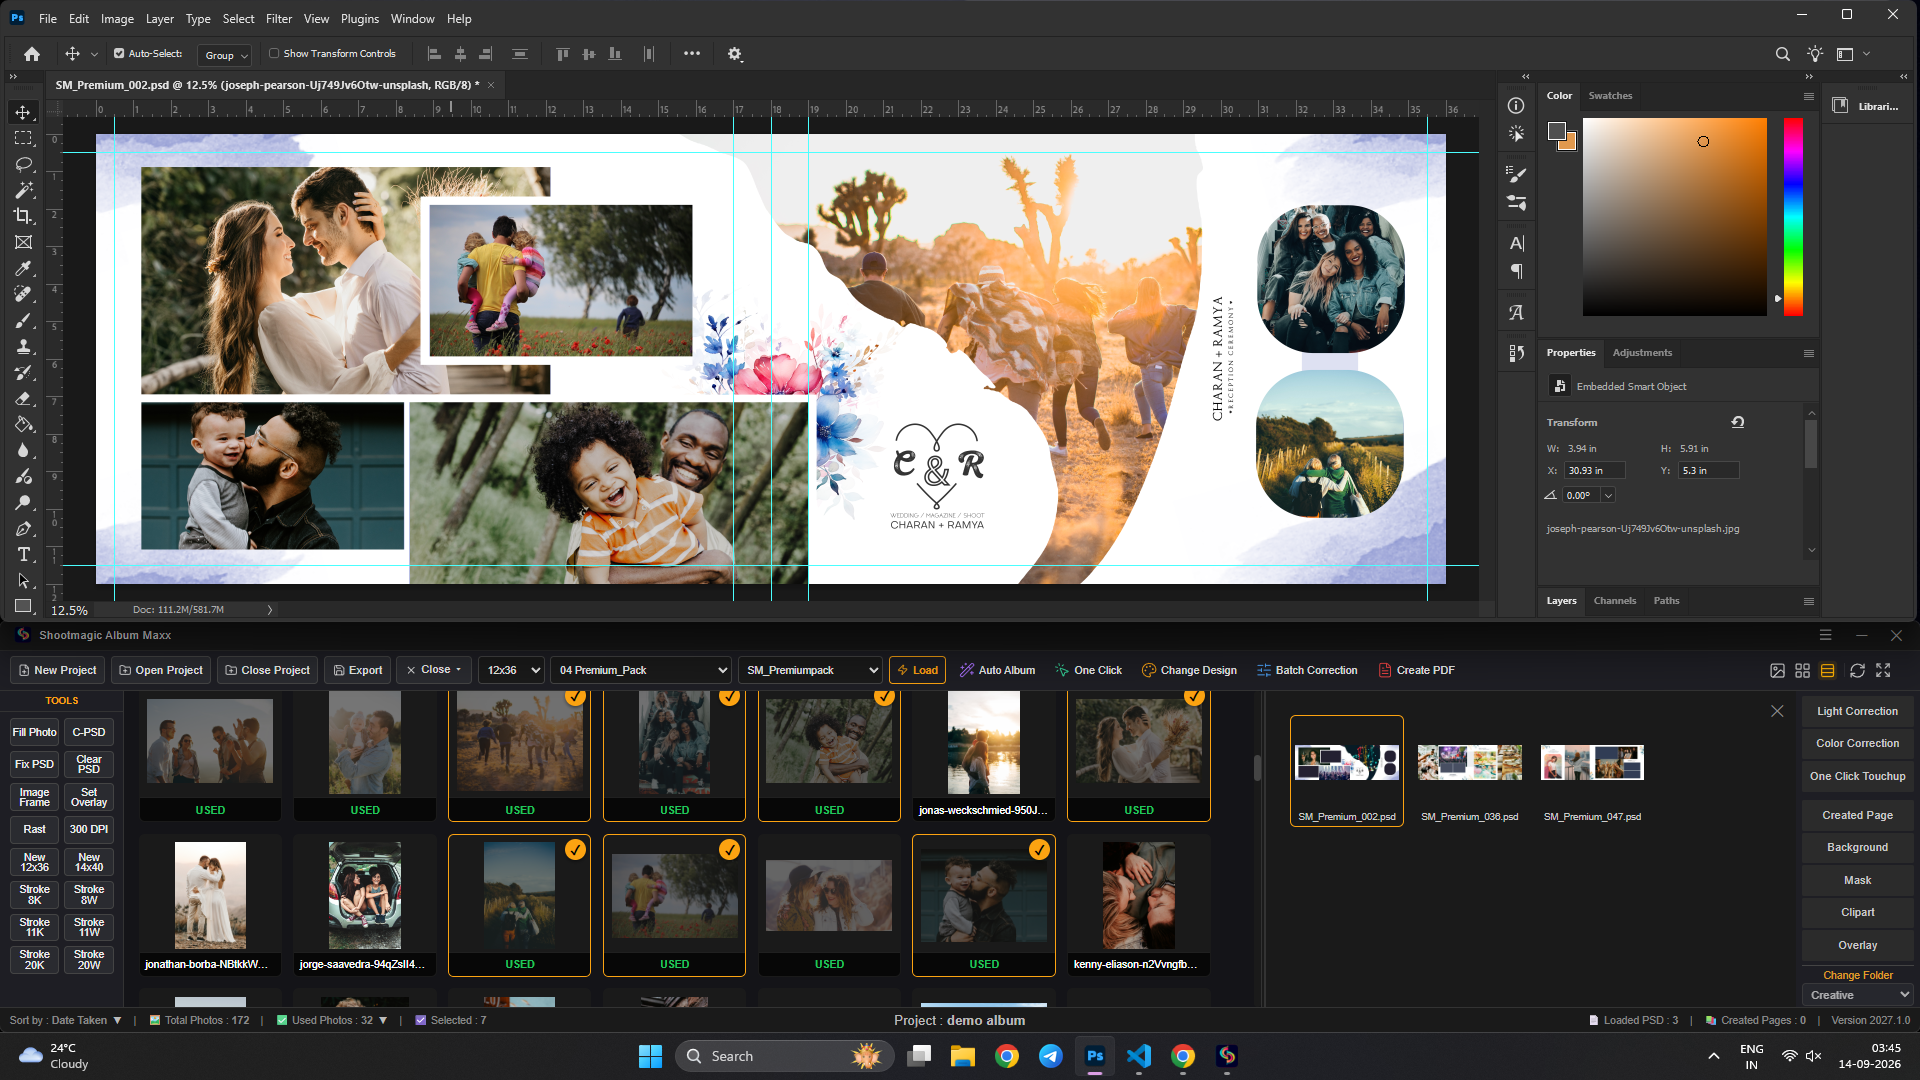Switch to the Adjustments tab
The height and width of the screenshot is (1080, 1920).
[x=1642, y=353]
